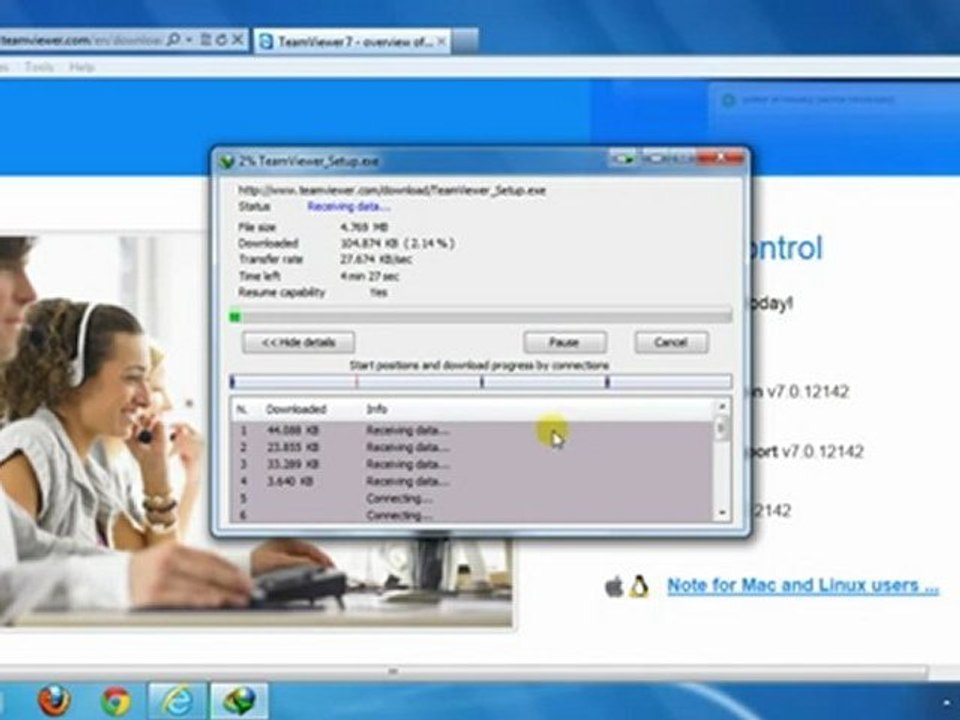This screenshot has height=720, width=960.
Task: Click the connections progress segment bar
Action: pos(481,383)
